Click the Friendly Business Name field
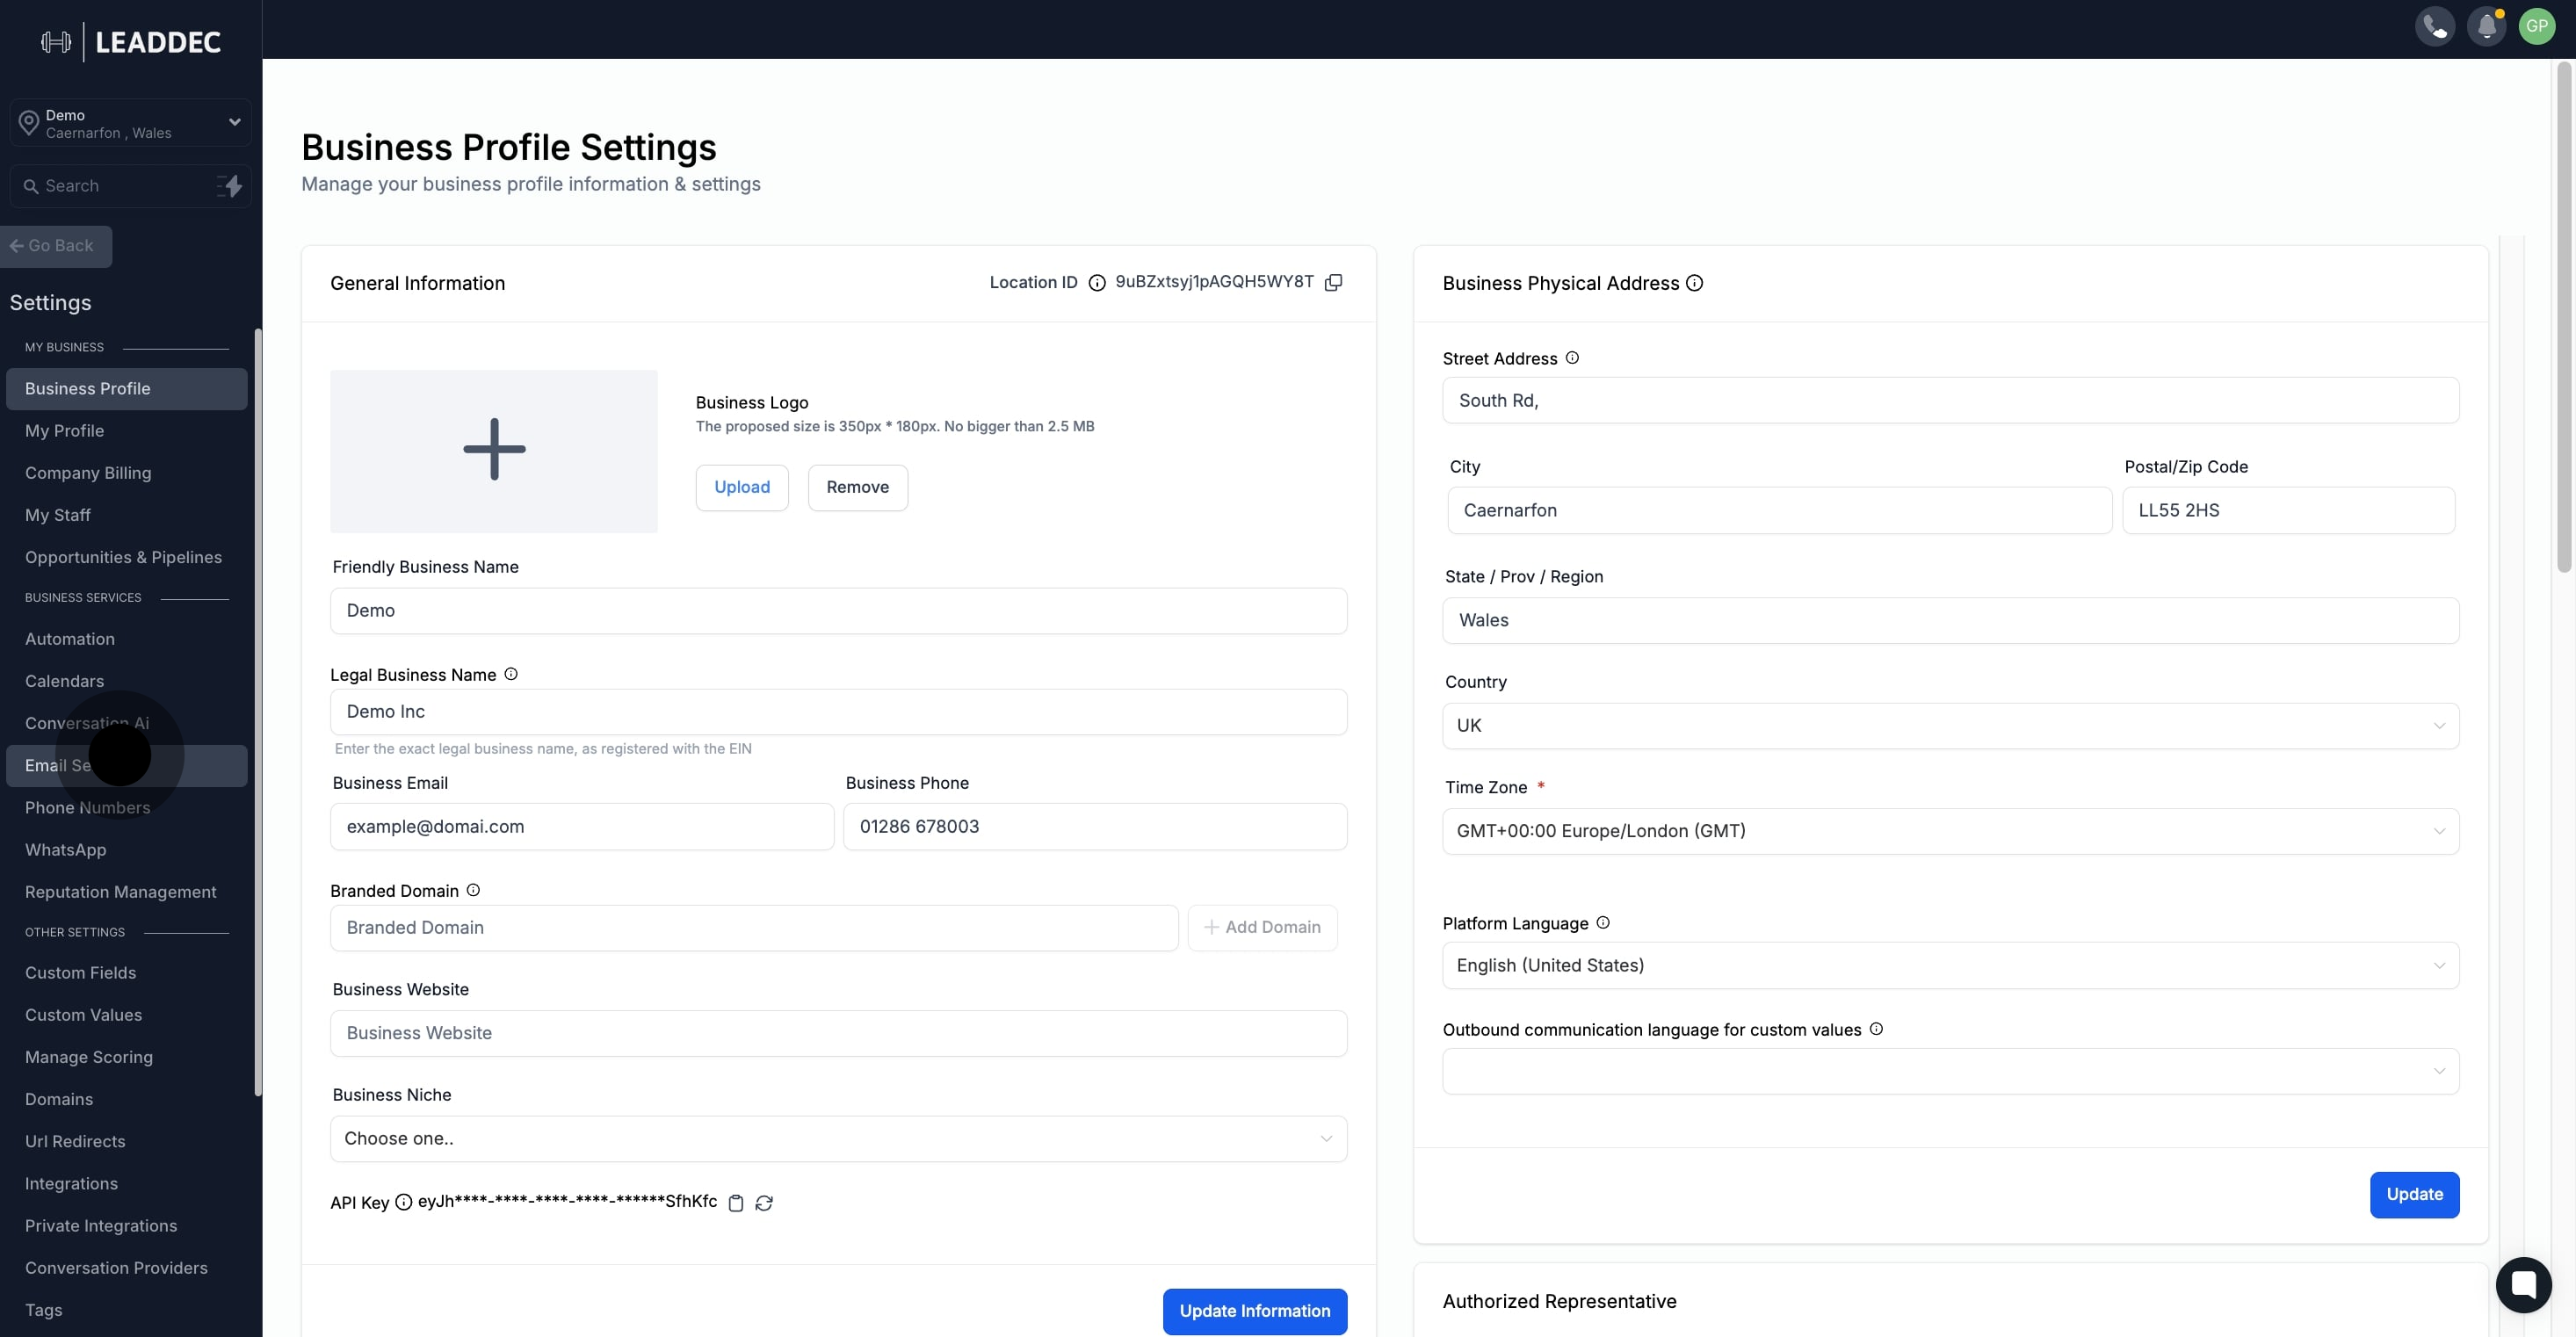This screenshot has width=2576, height=1337. (x=838, y=611)
